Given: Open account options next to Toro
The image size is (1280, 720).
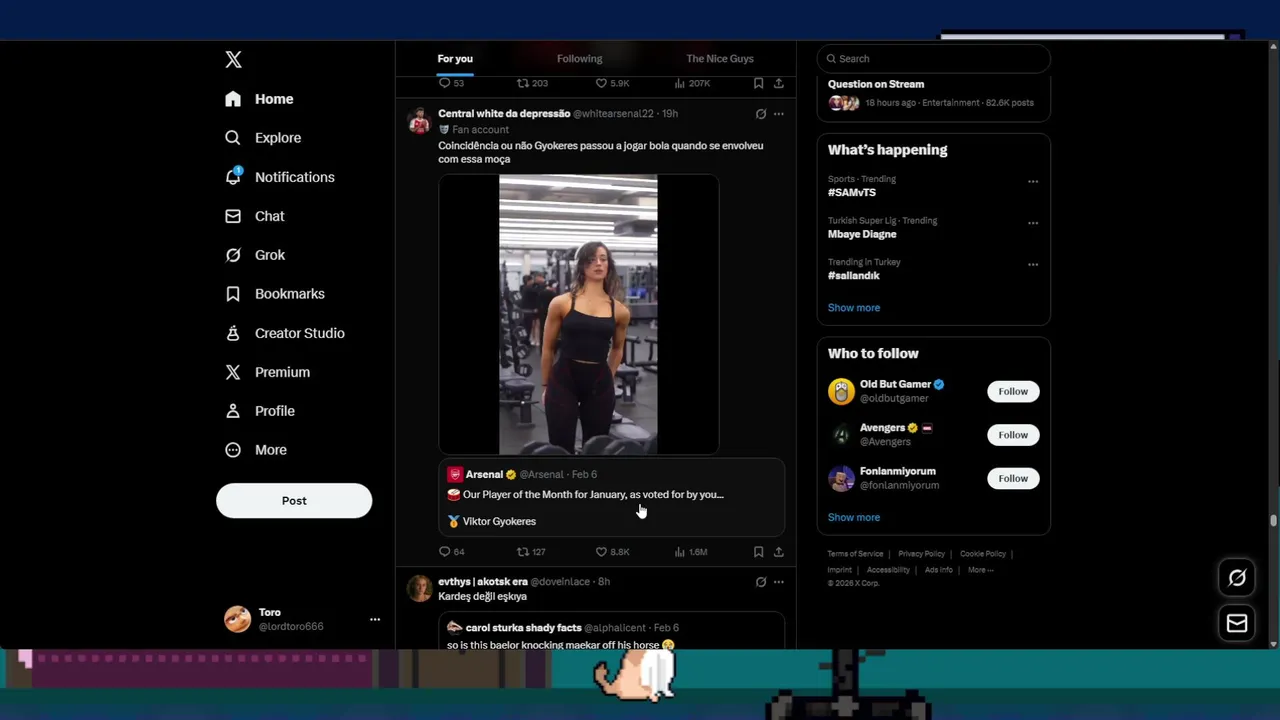Looking at the screenshot, I should (x=375, y=619).
